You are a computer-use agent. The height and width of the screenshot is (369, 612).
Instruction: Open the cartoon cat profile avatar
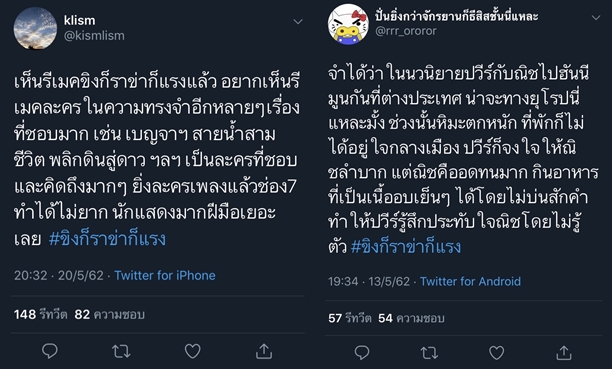tap(348, 24)
